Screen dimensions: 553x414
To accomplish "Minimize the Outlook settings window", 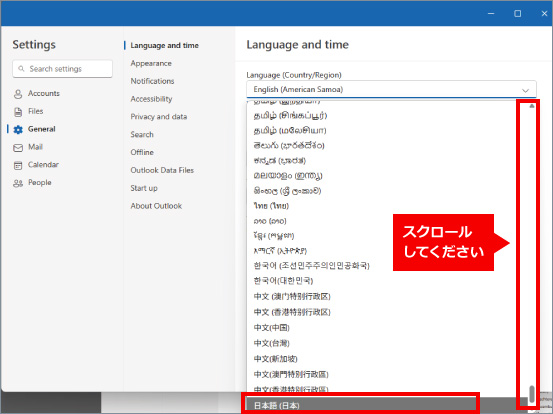I will pos(491,13).
